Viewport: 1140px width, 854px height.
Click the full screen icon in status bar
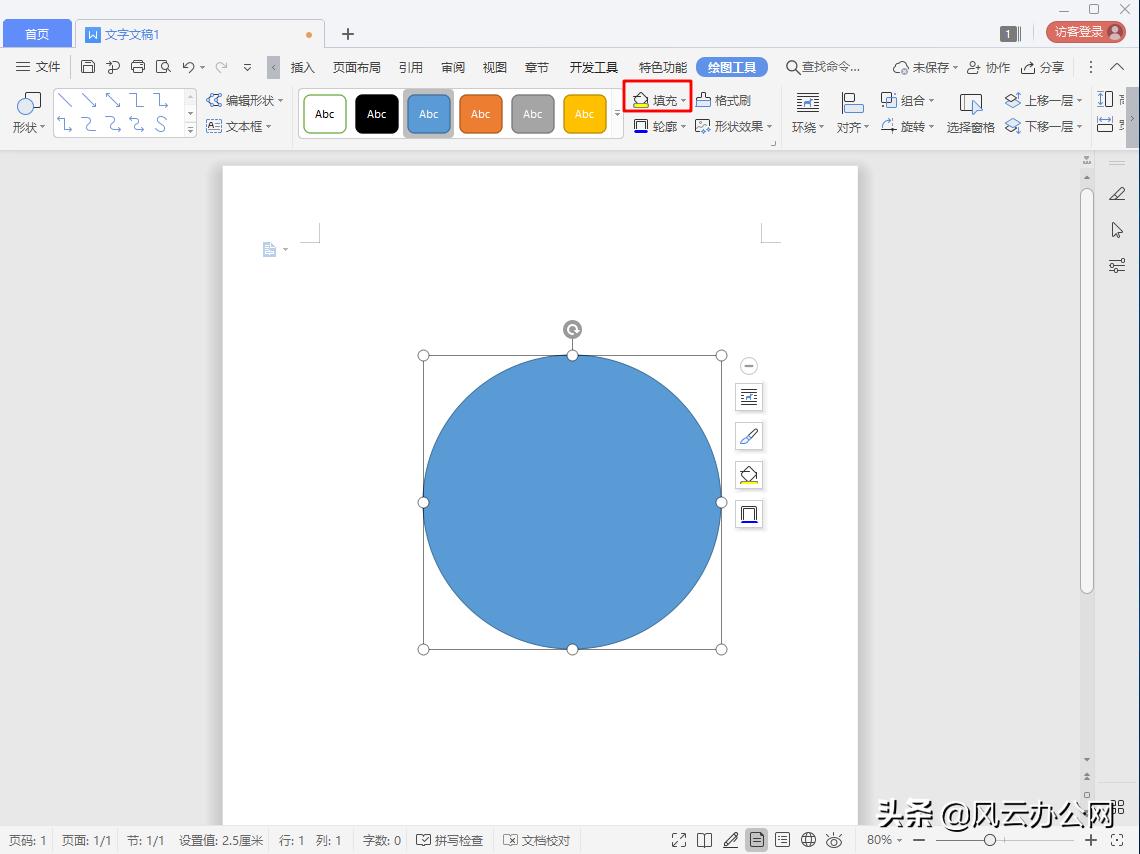(x=679, y=840)
